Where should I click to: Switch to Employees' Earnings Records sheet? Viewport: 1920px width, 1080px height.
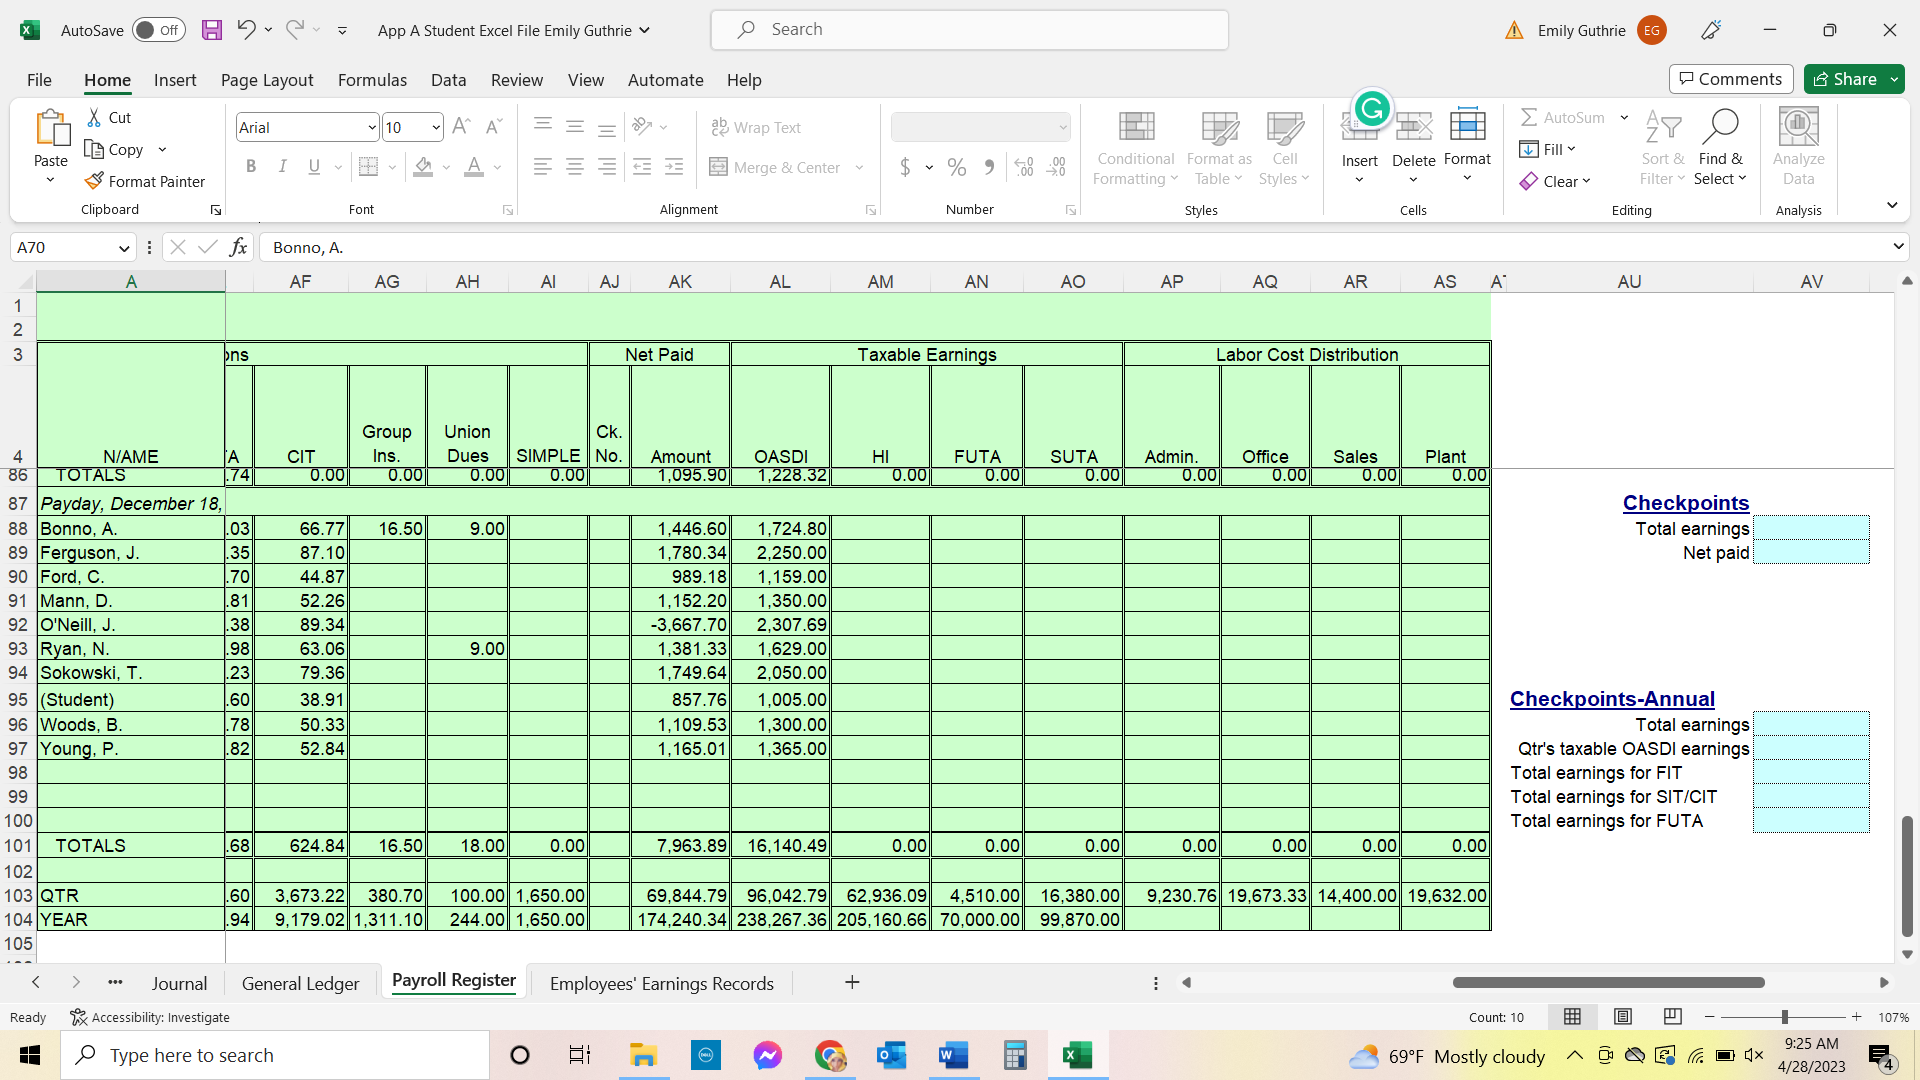pos(662,983)
